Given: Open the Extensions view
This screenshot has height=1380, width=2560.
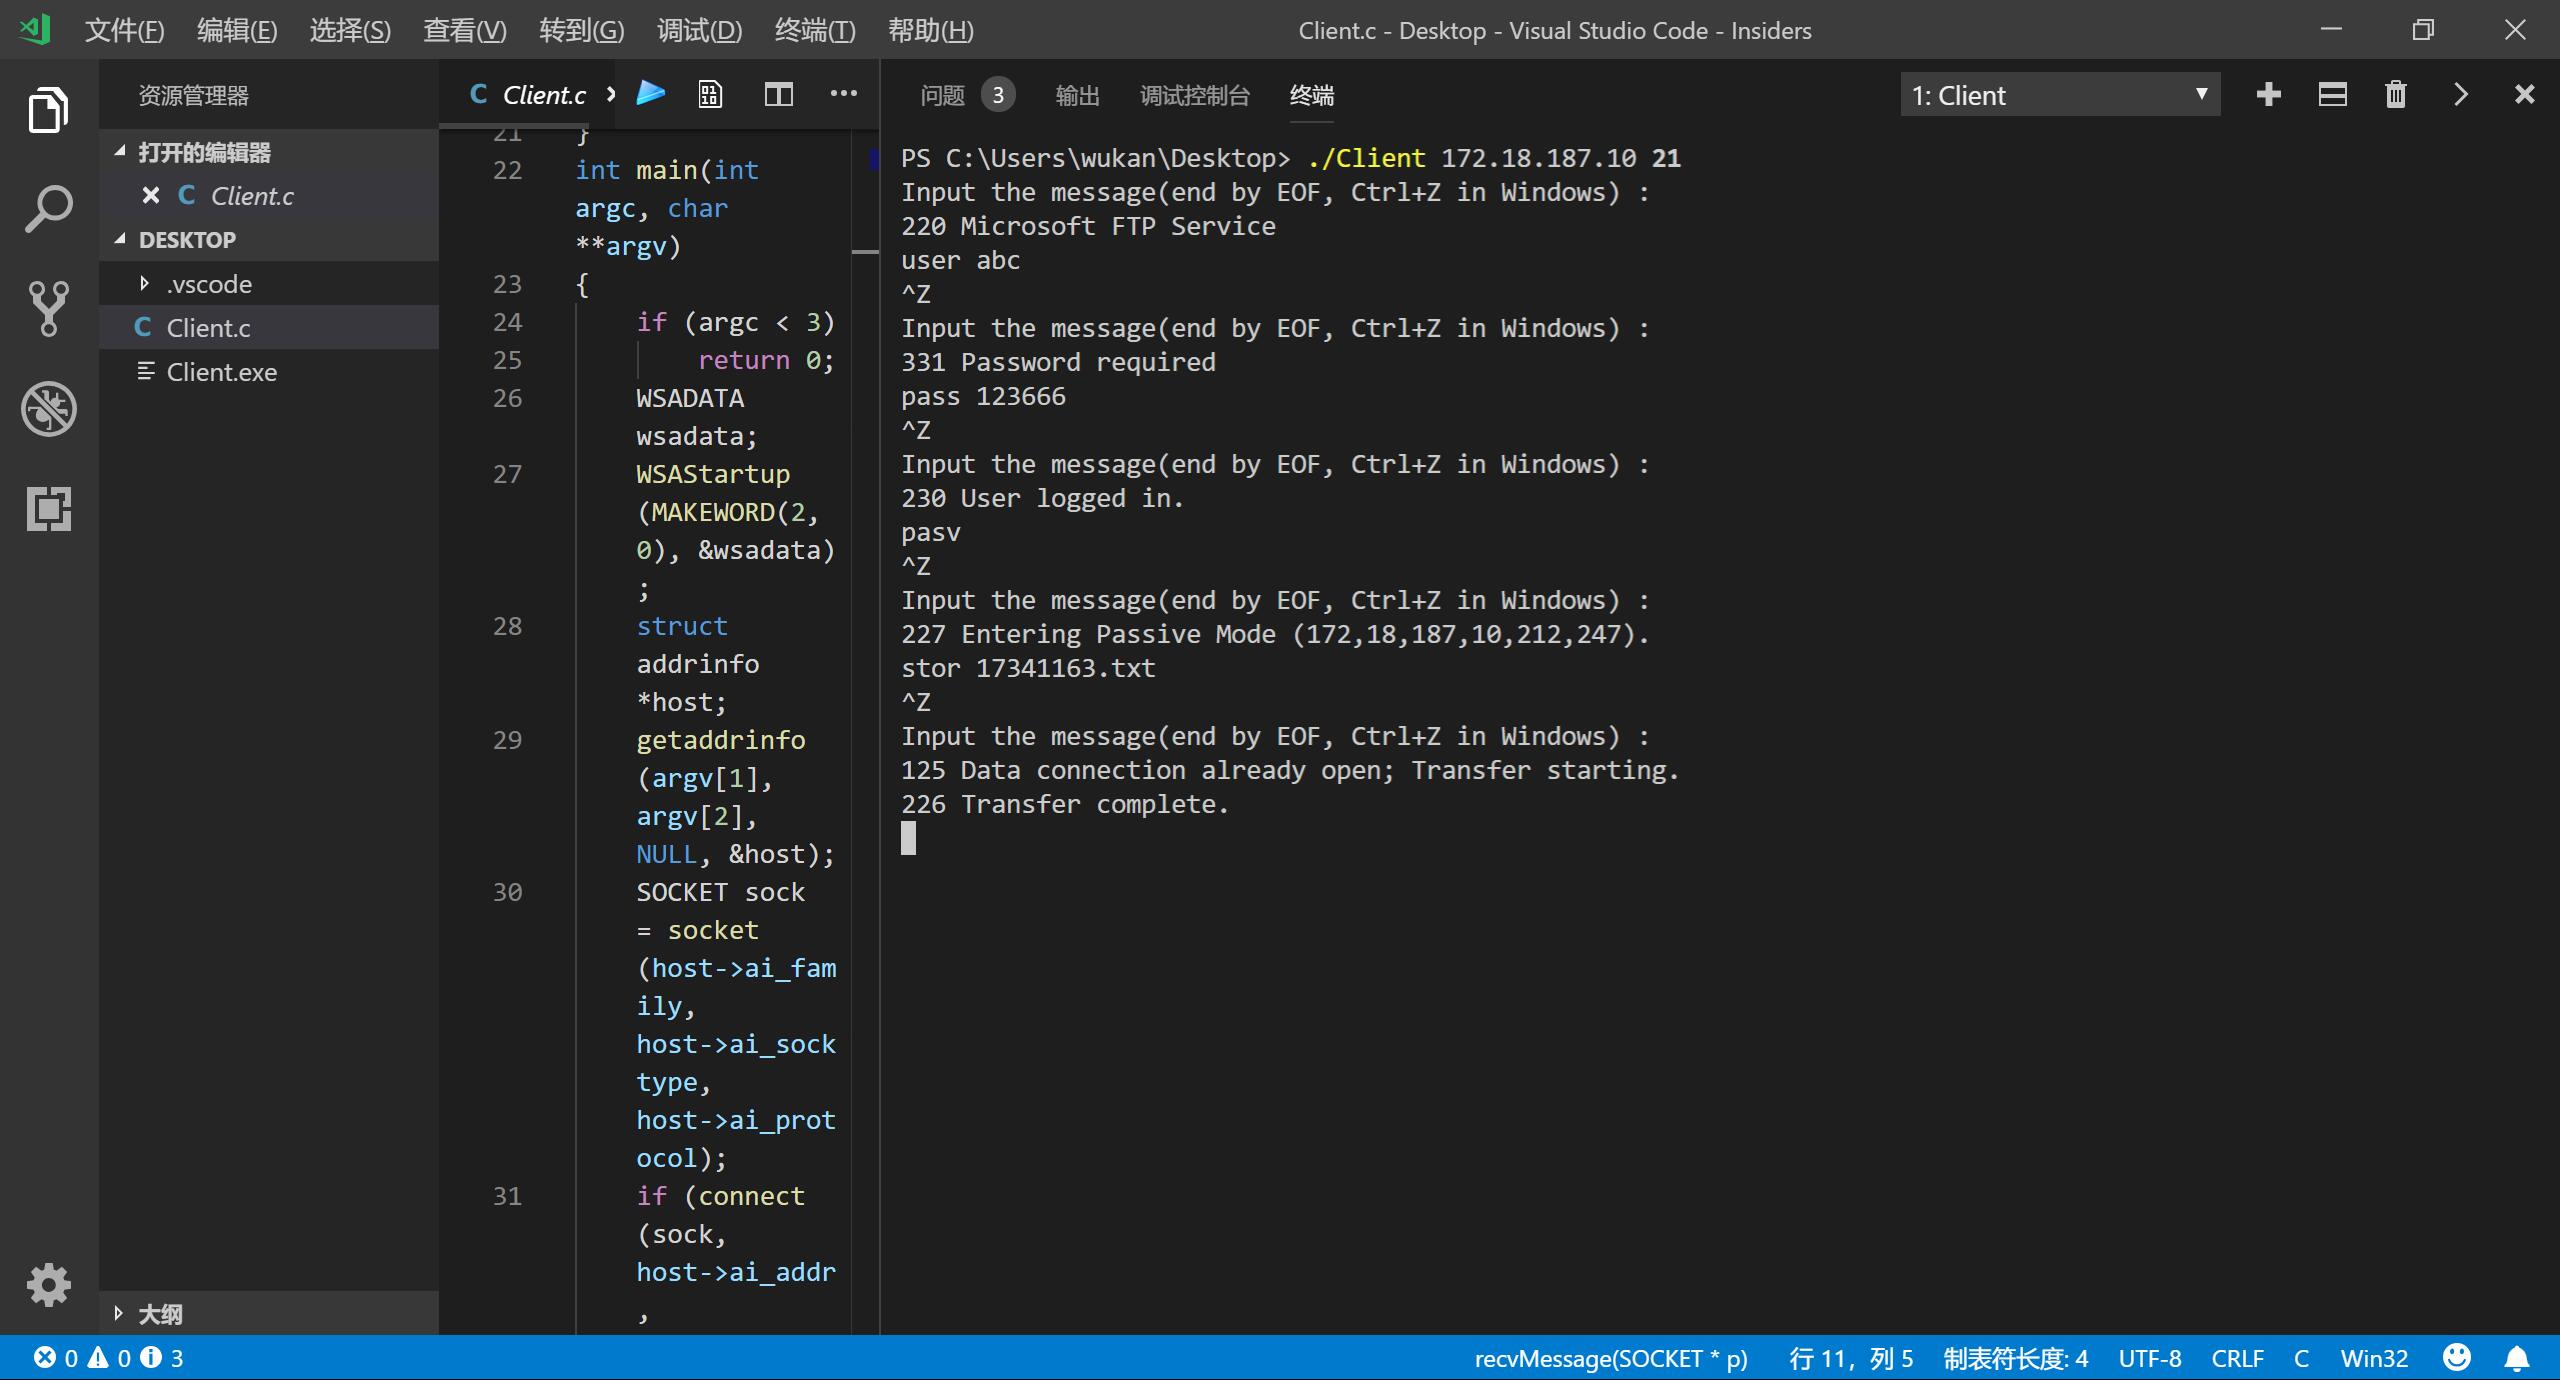Looking at the screenshot, I should coord(48,509).
